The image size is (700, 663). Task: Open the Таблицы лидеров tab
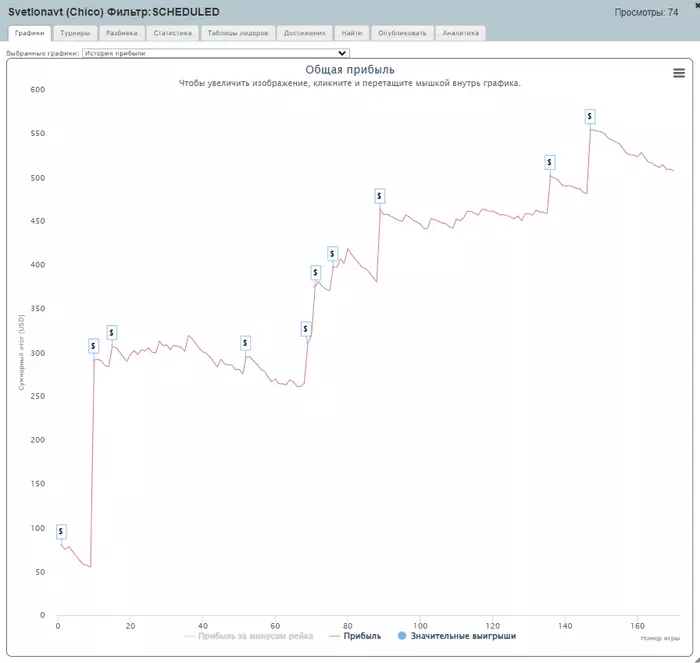[238, 33]
